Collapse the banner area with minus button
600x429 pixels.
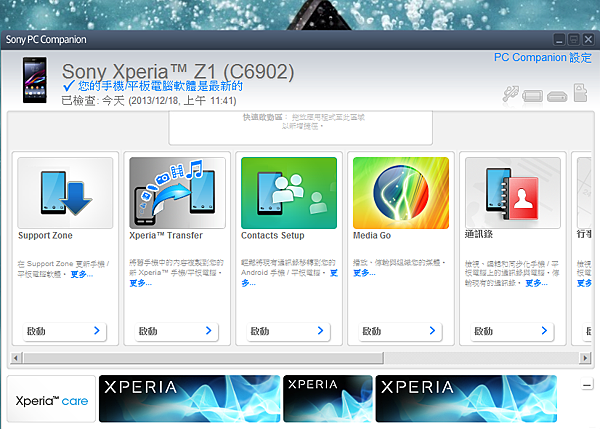click(587, 384)
